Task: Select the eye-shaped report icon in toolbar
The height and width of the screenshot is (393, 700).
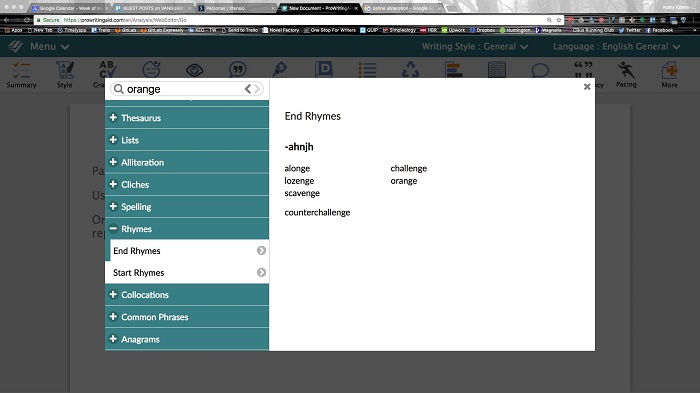Action: 194,70
